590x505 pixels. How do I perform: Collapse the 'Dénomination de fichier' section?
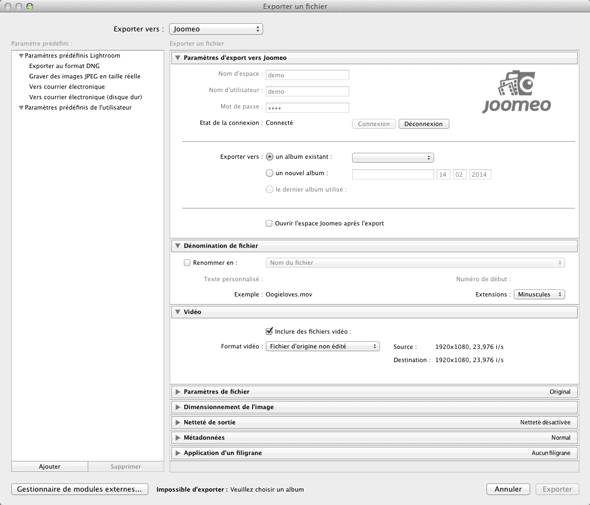178,246
